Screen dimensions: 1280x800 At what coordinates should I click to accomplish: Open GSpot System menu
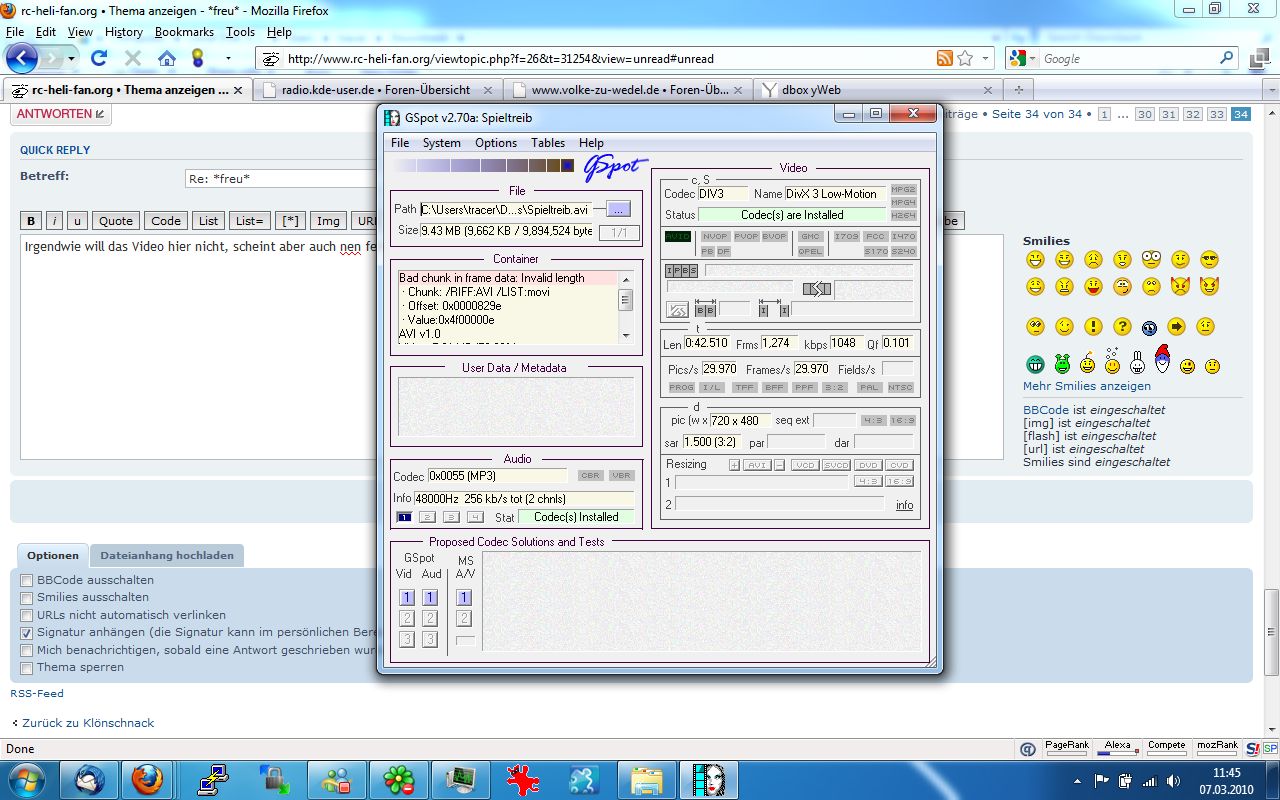(x=442, y=143)
